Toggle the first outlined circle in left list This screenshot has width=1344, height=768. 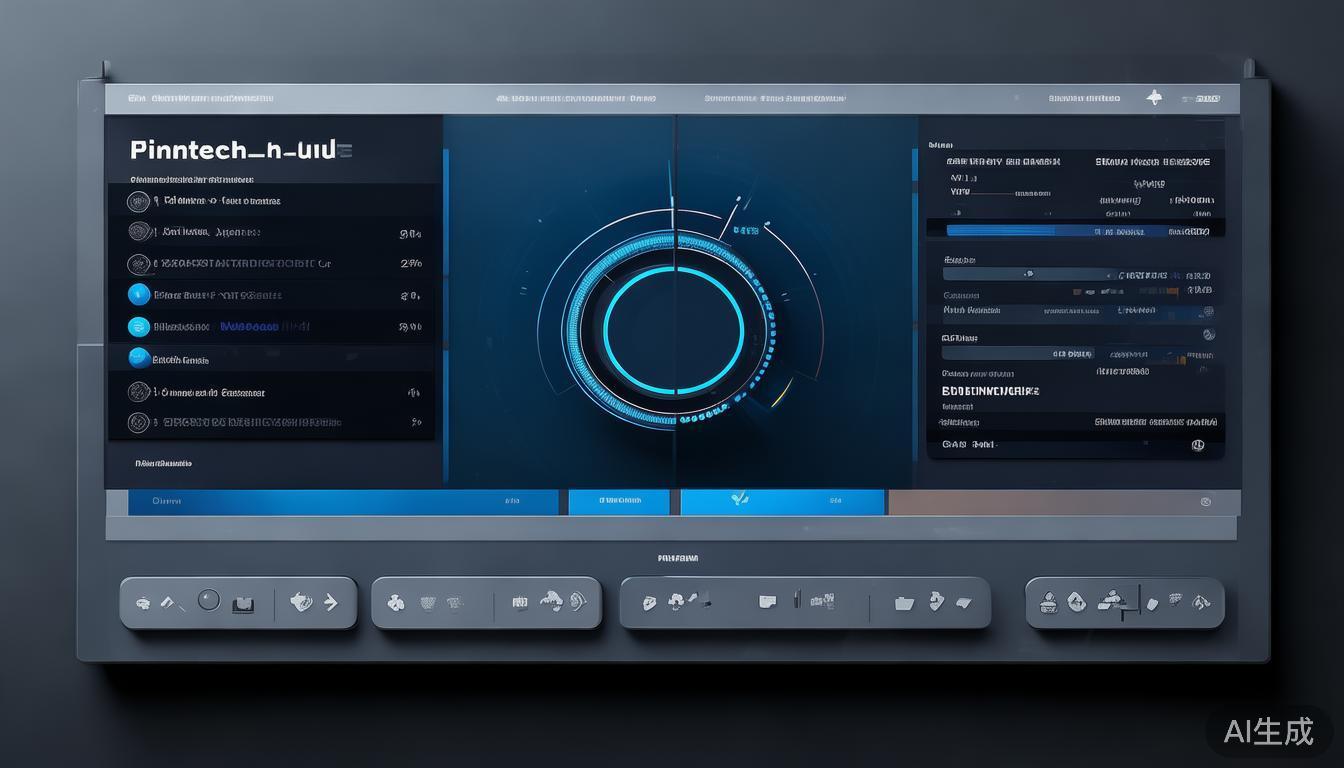138,201
